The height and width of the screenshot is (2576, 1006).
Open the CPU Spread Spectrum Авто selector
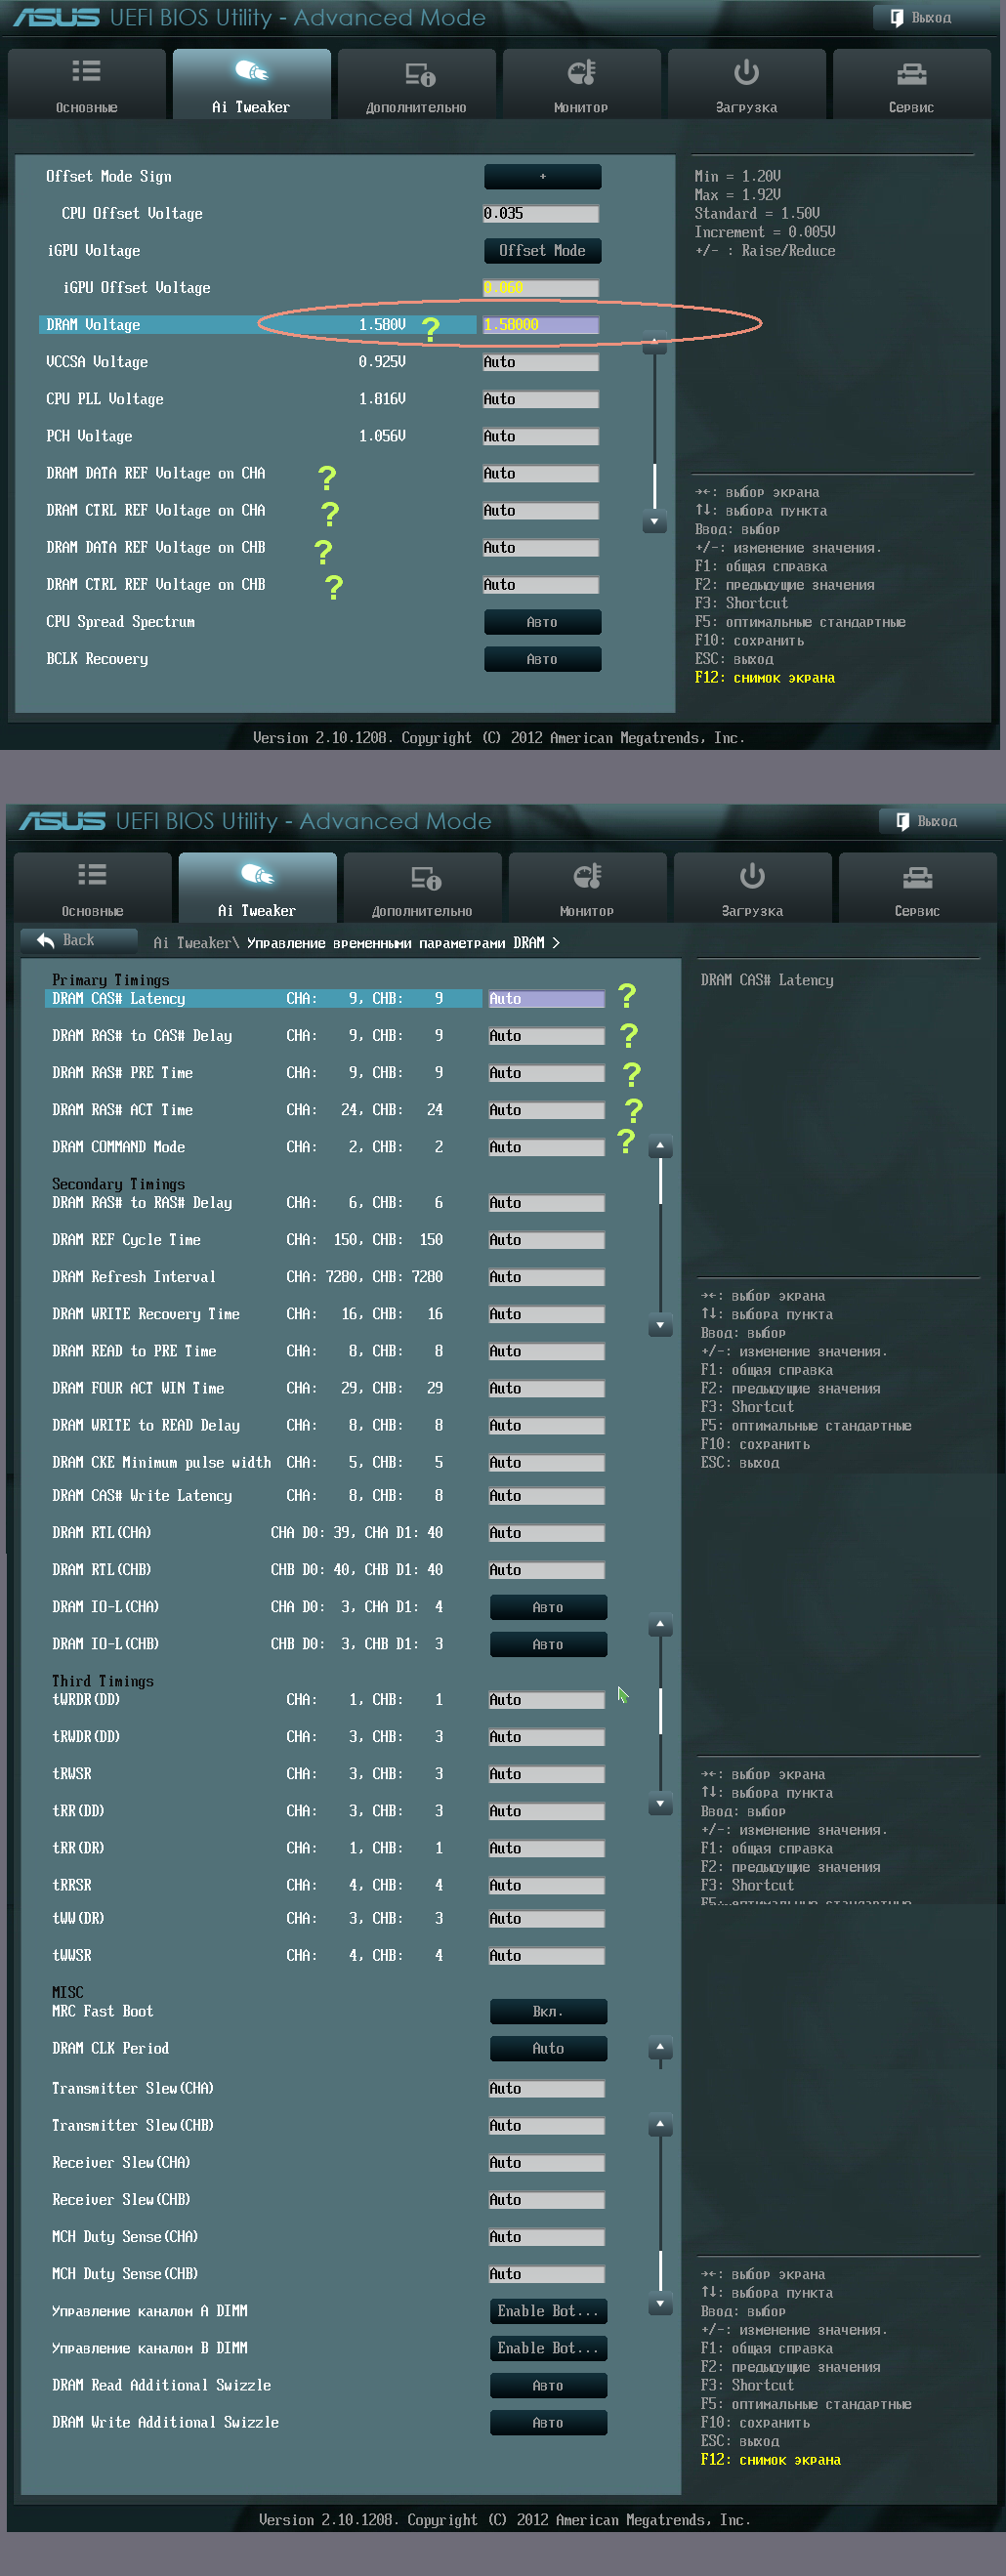point(543,622)
